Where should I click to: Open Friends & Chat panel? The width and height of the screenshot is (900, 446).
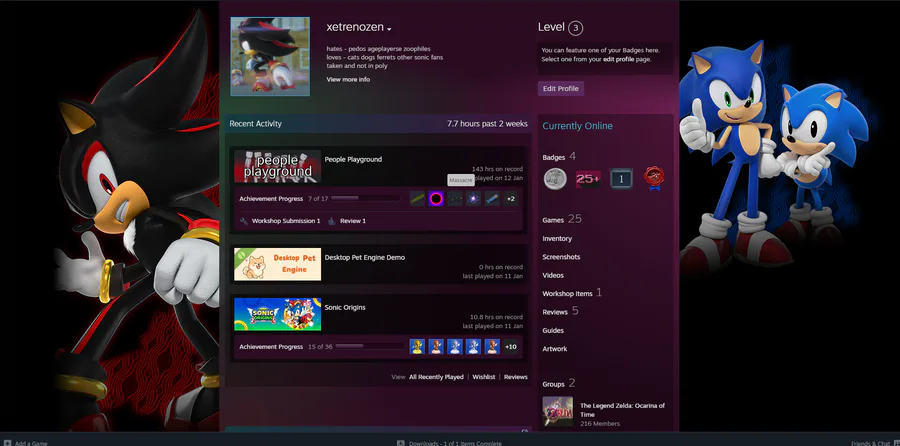pyautogui.click(x=872, y=443)
